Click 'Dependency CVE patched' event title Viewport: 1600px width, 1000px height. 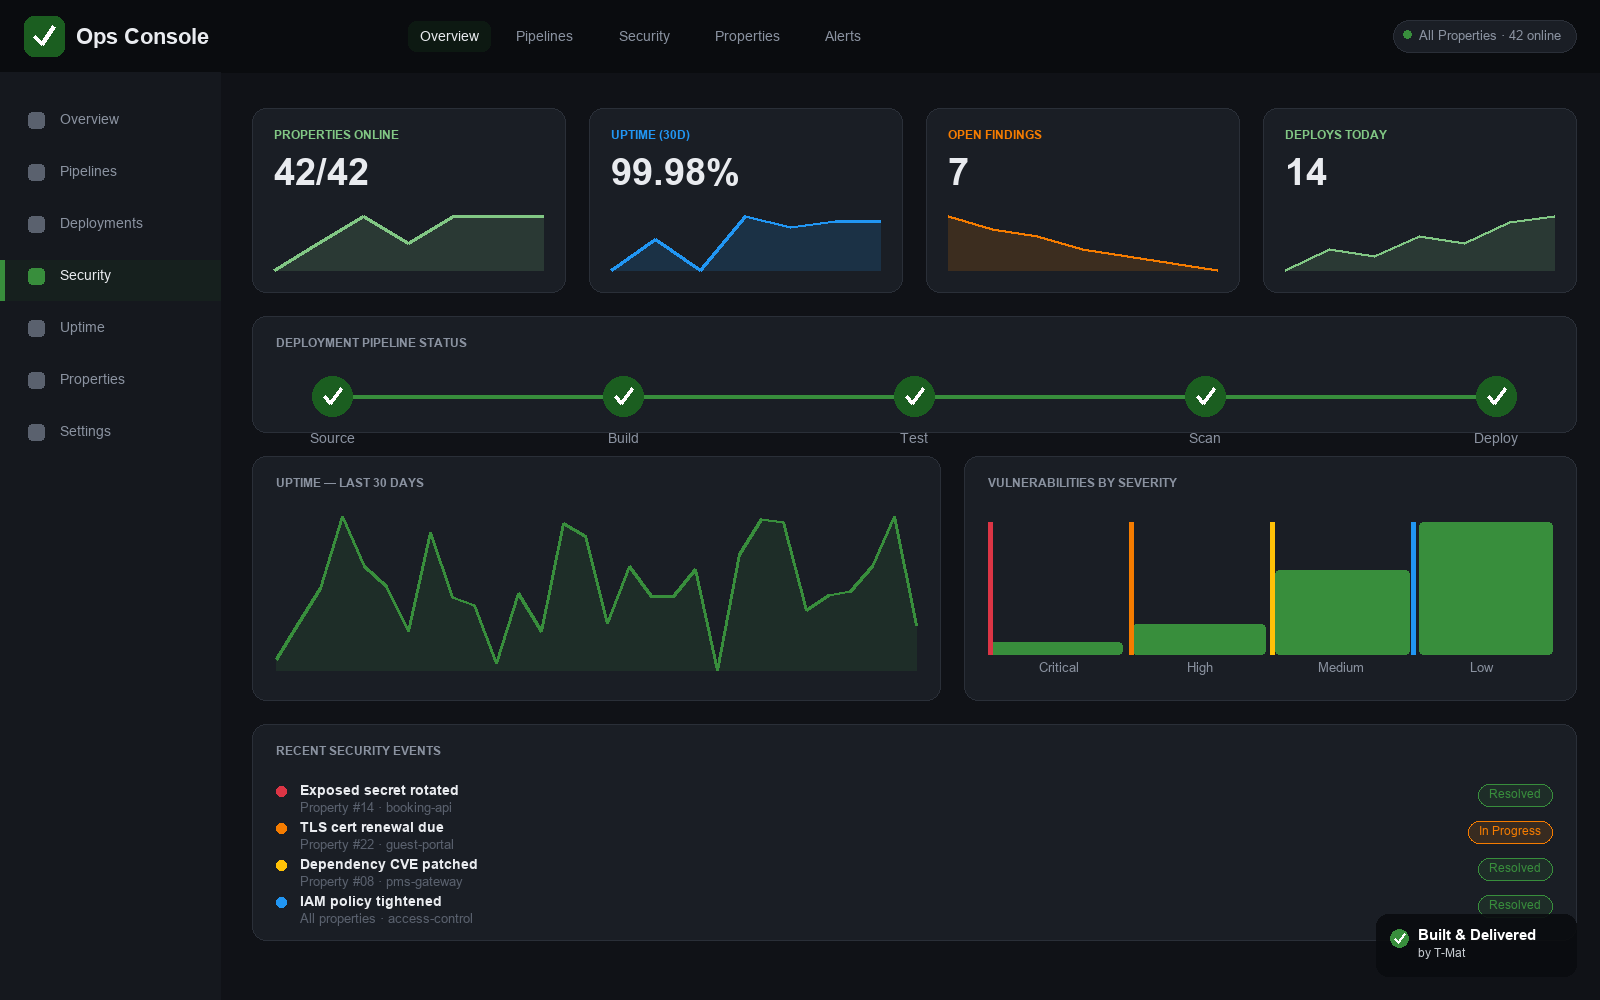[388, 864]
